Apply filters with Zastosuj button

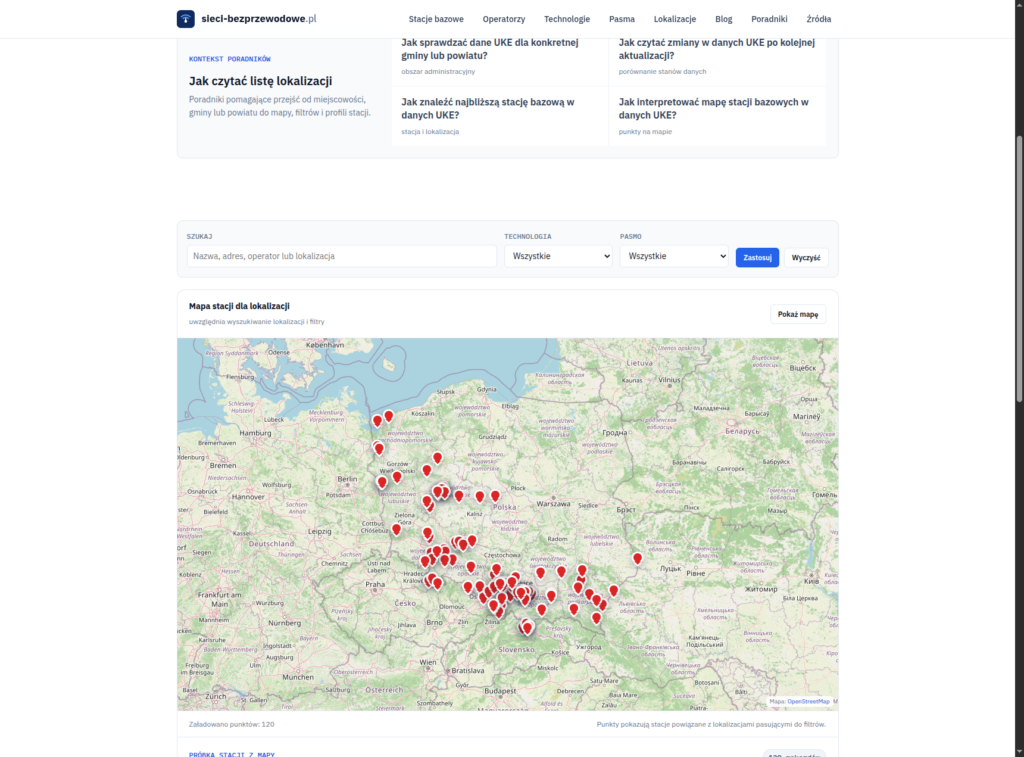coord(758,257)
